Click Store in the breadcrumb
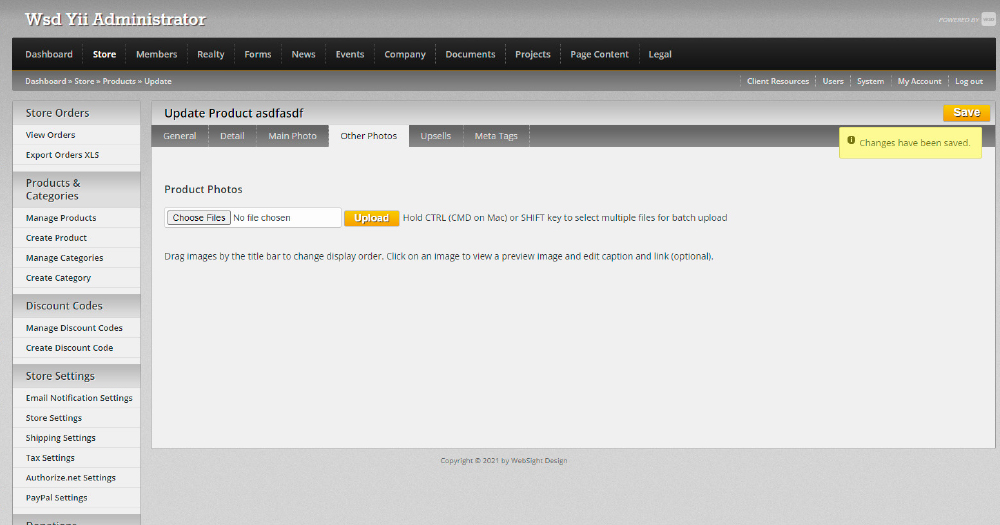1000x525 pixels. [x=84, y=81]
